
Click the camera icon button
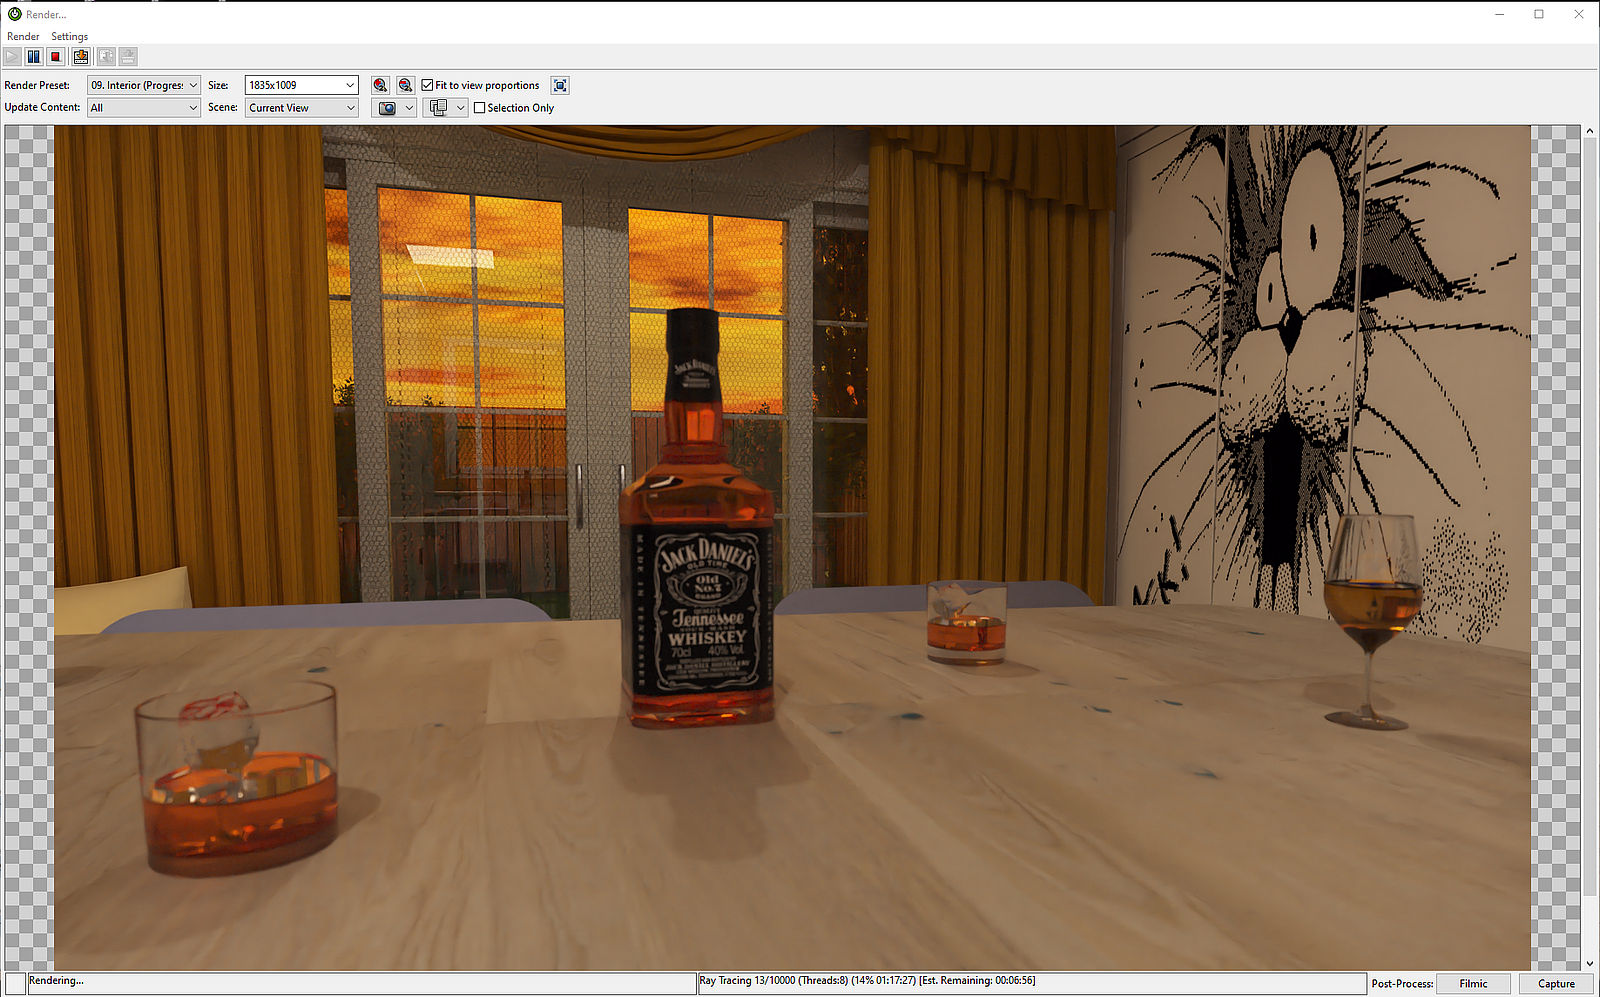[x=387, y=108]
